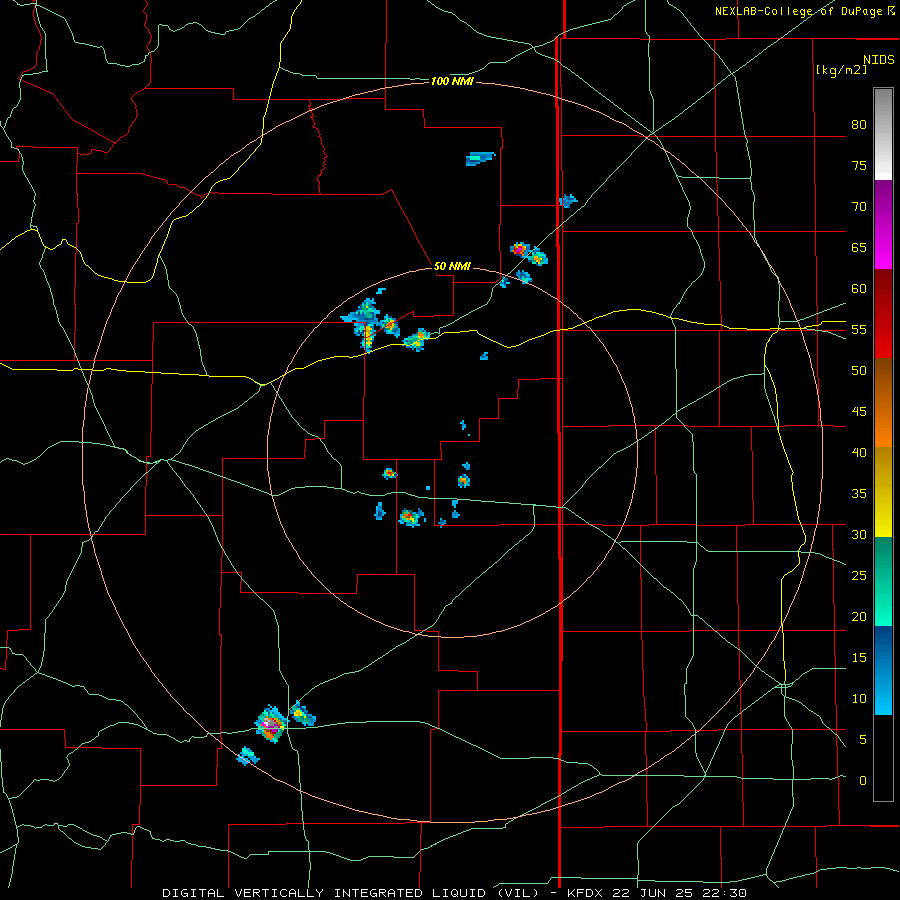The width and height of the screenshot is (900, 900).
Task: Pick the green-teal segment of color scale
Action: coord(883,581)
